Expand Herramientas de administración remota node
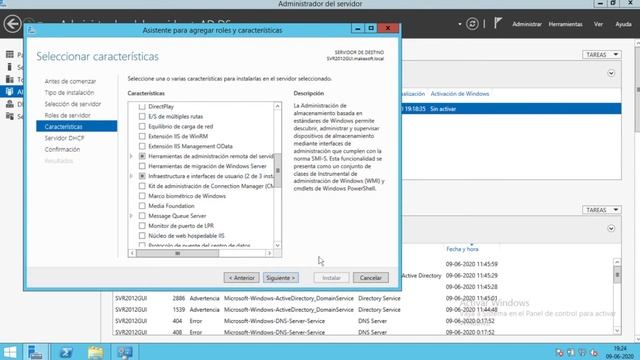This screenshot has height=360, width=640. point(131,156)
